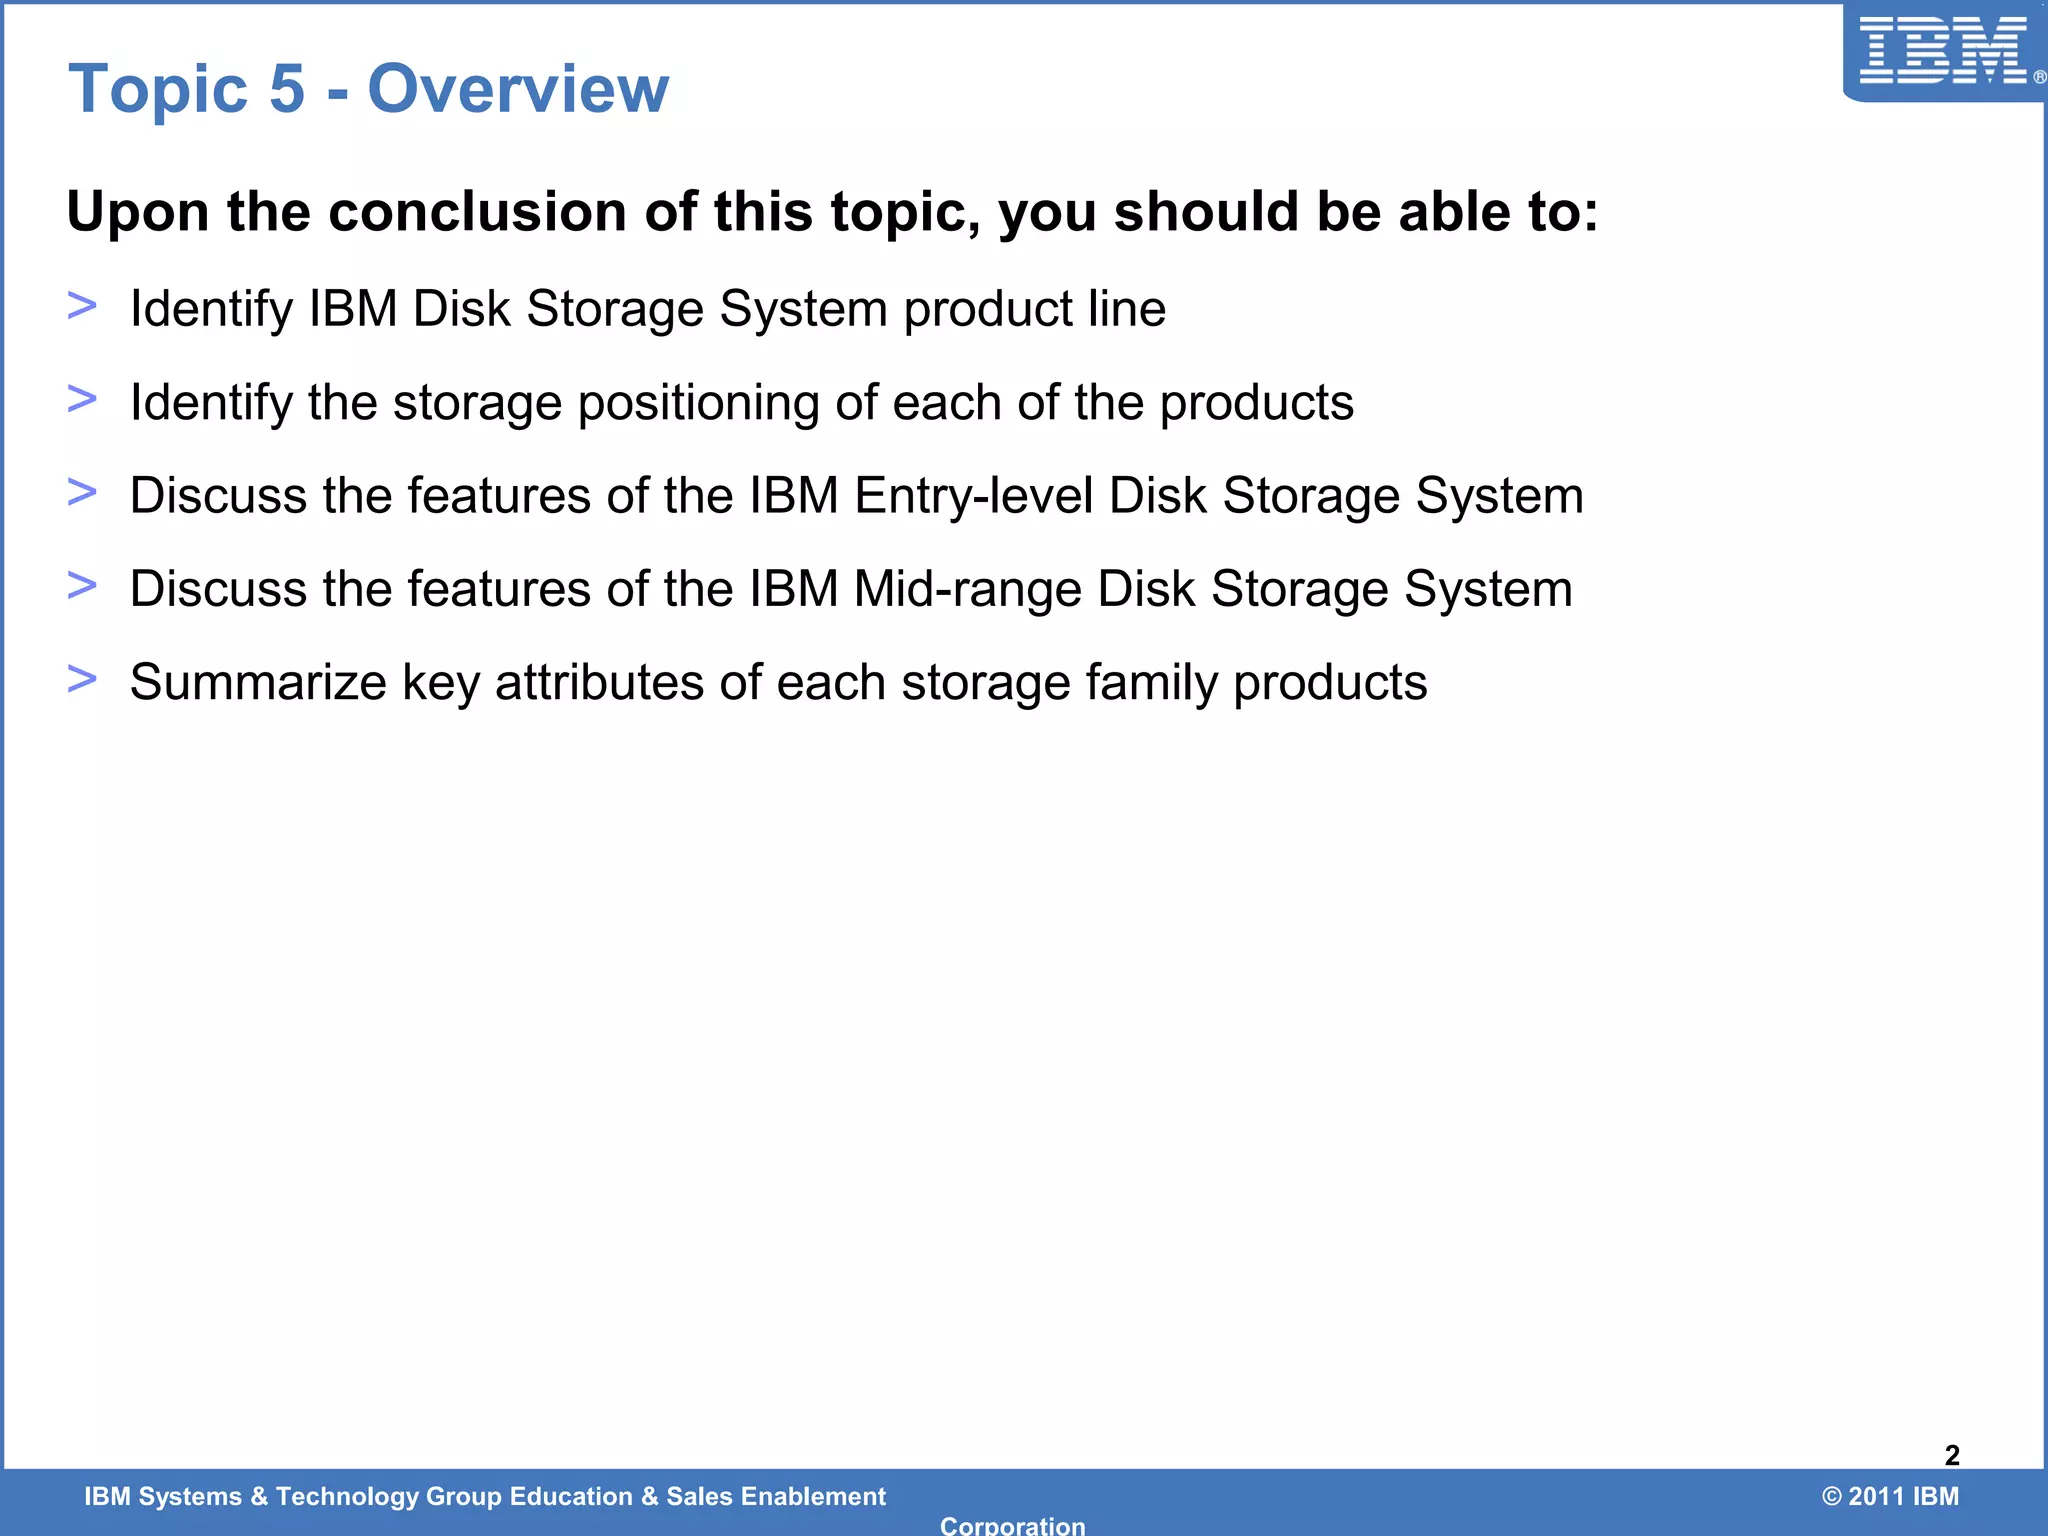The image size is (2048, 1536).
Task: Click the IBM logo in the corner
Action: tap(1941, 50)
